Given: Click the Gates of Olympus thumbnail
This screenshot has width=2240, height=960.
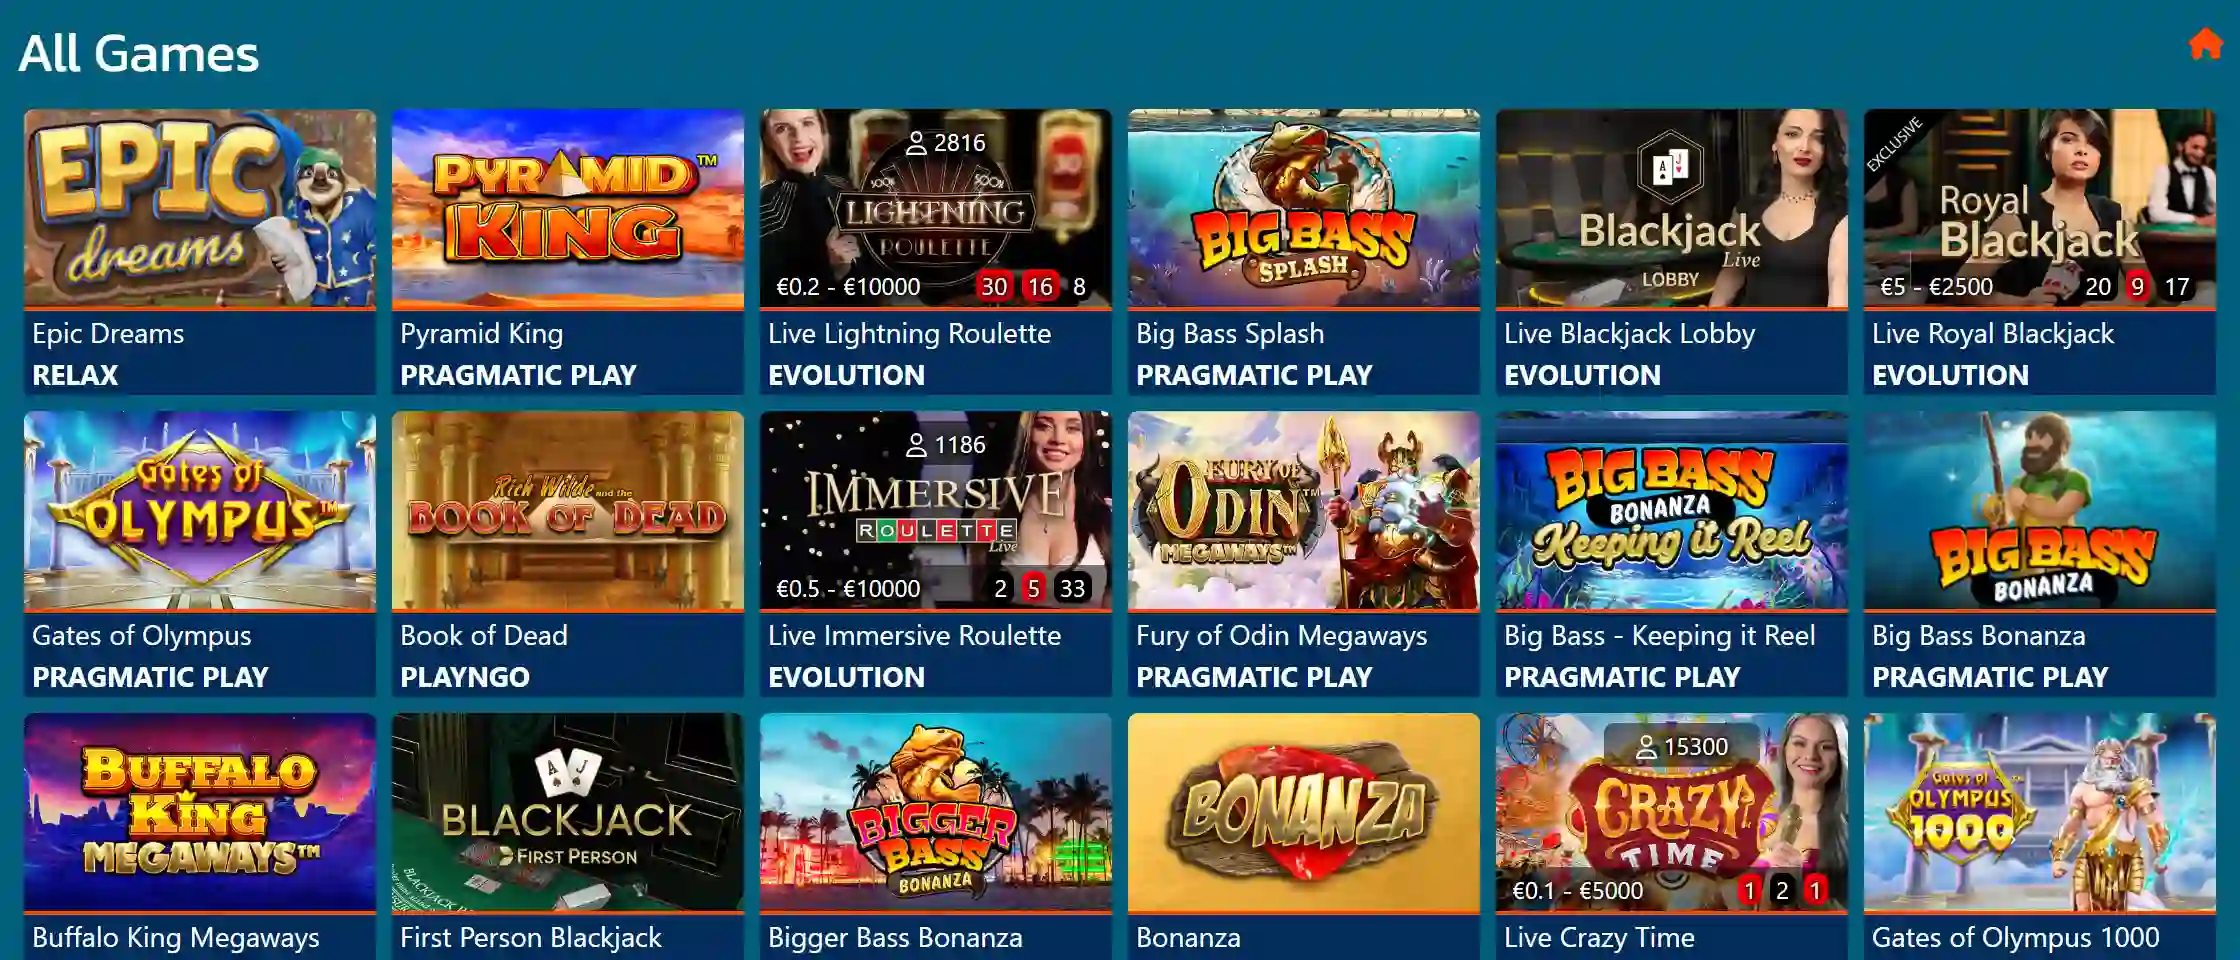Looking at the screenshot, I should point(200,510).
